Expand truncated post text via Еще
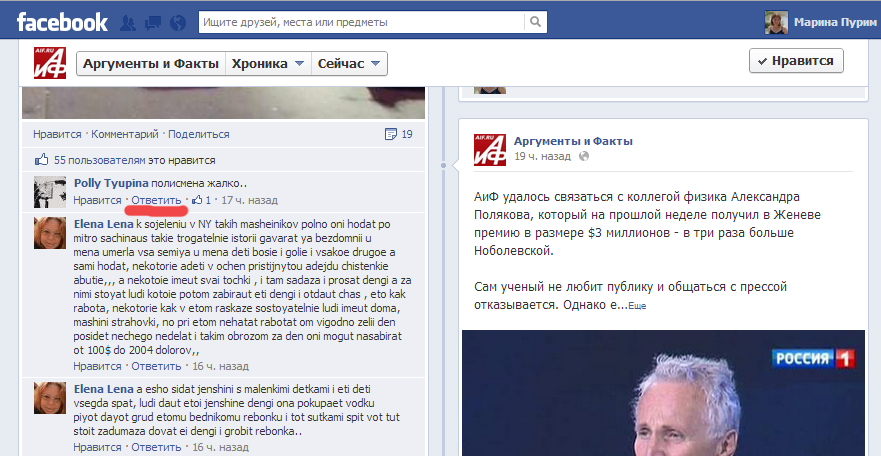 (637, 305)
